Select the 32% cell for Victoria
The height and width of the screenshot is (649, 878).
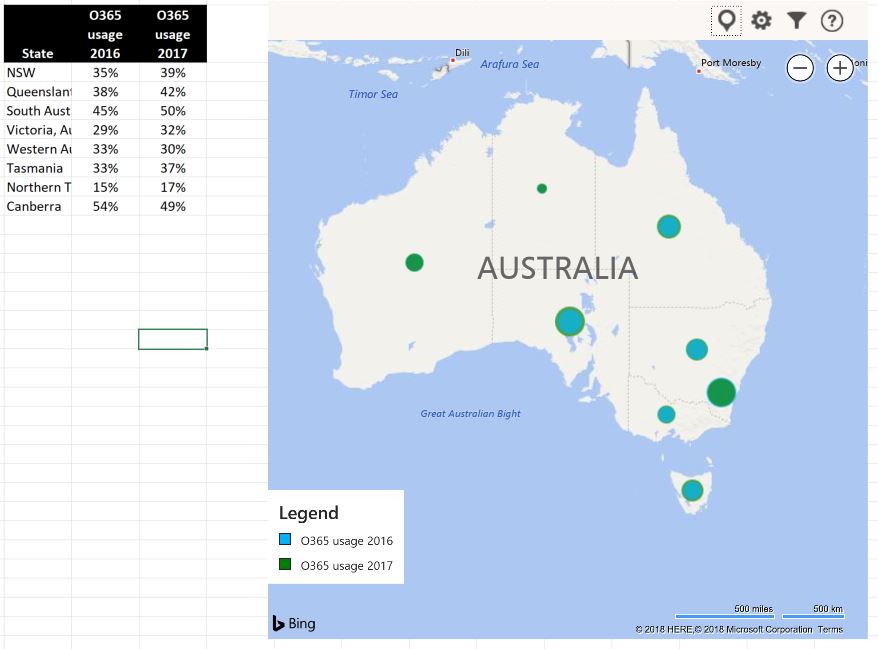172,129
